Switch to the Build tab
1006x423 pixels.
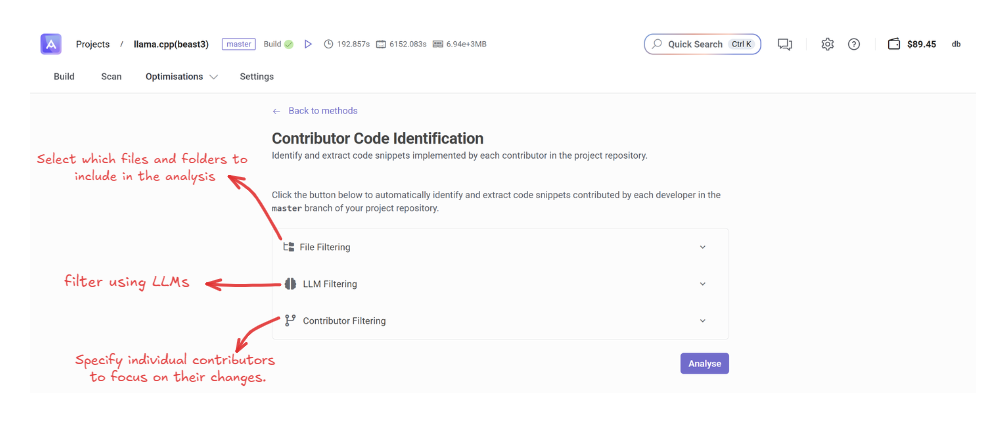click(64, 77)
